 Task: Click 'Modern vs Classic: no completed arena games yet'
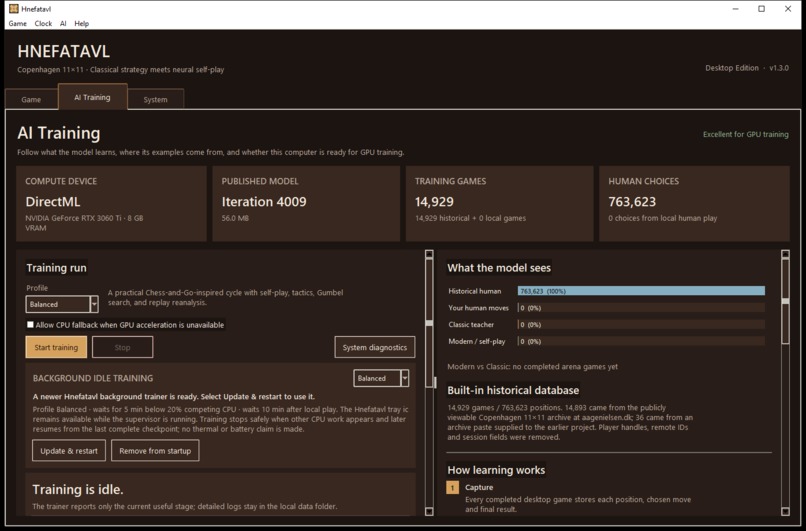coord(533,367)
